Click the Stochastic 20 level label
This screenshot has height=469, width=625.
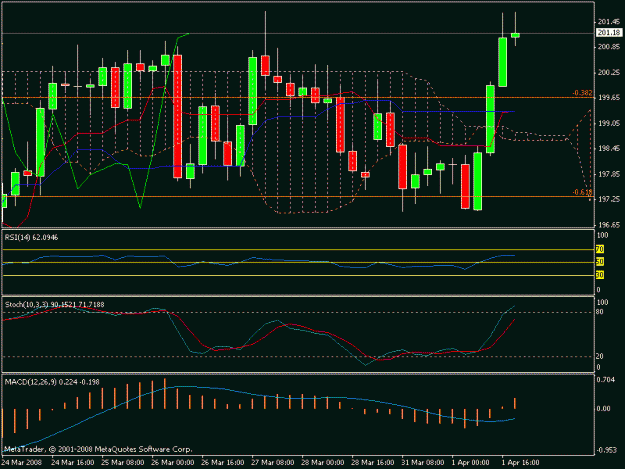599,356
